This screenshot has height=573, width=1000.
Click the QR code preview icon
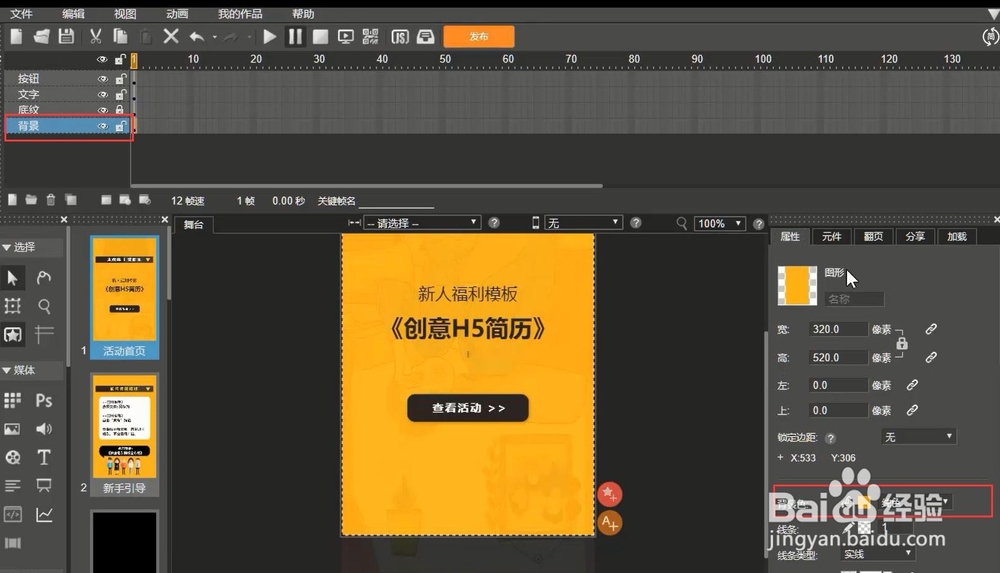coord(371,36)
